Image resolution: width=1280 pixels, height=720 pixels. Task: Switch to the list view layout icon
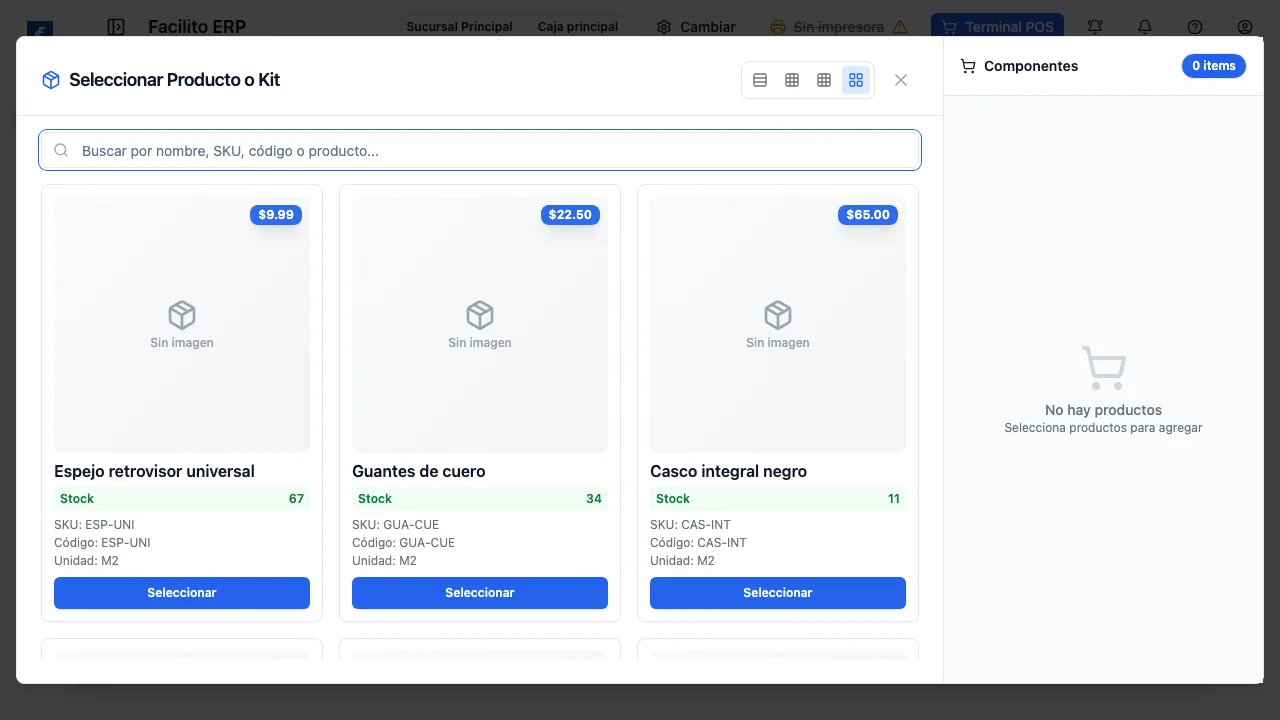(760, 80)
